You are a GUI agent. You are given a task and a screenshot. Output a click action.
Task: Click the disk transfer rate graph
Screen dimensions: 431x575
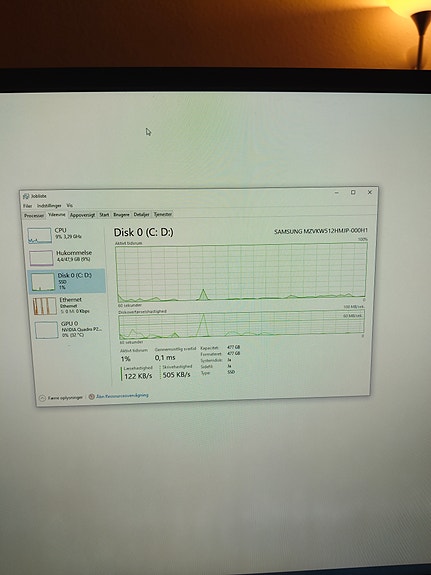click(241, 325)
